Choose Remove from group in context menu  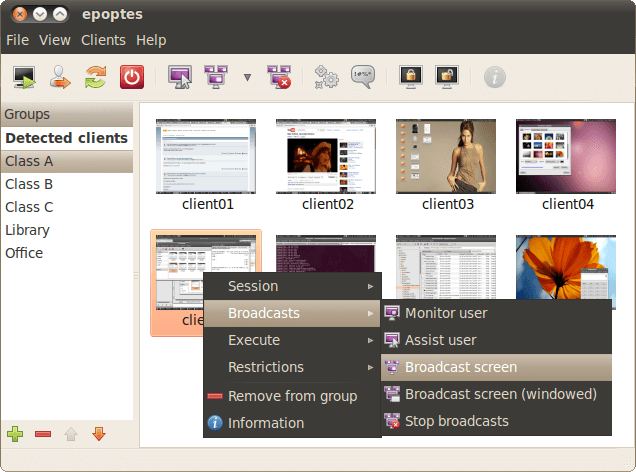[x=291, y=396]
